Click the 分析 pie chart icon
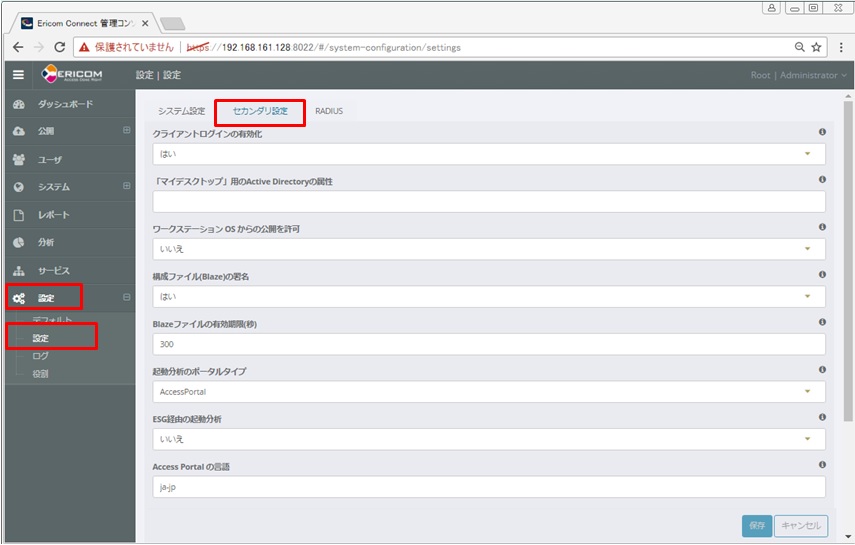The height and width of the screenshot is (545, 855). click(x=18, y=243)
